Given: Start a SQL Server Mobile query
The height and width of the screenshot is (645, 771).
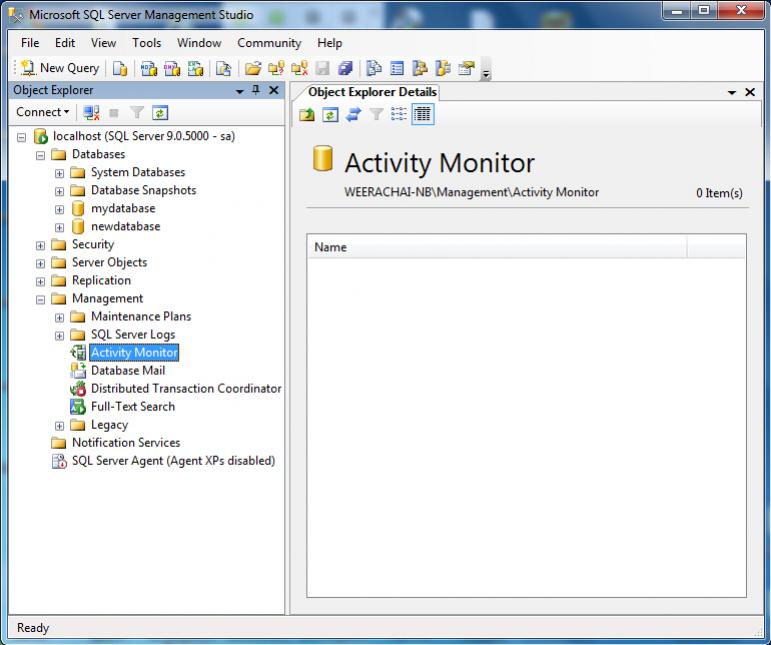Looking at the screenshot, I should [223, 68].
